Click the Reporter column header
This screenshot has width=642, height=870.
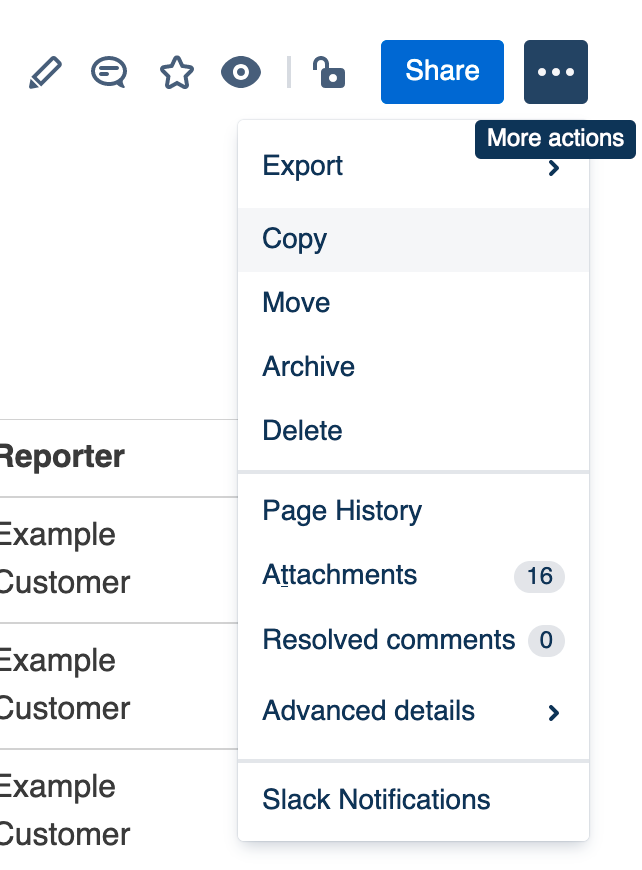coord(62,457)
